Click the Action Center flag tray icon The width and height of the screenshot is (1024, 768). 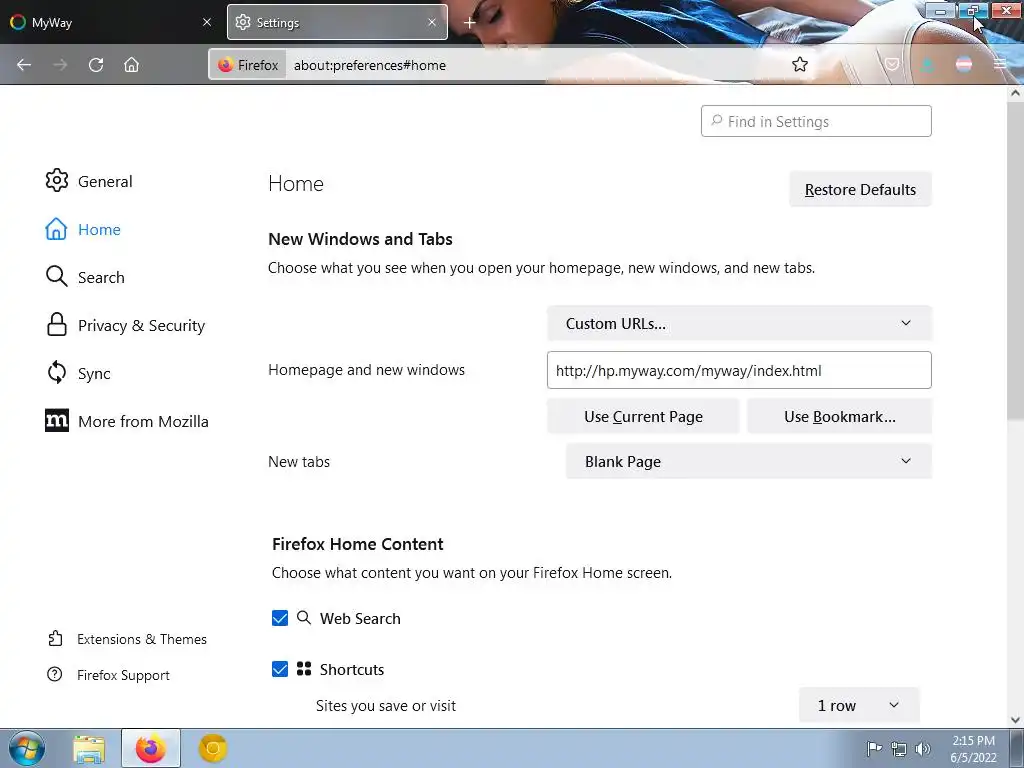(874, 748)
